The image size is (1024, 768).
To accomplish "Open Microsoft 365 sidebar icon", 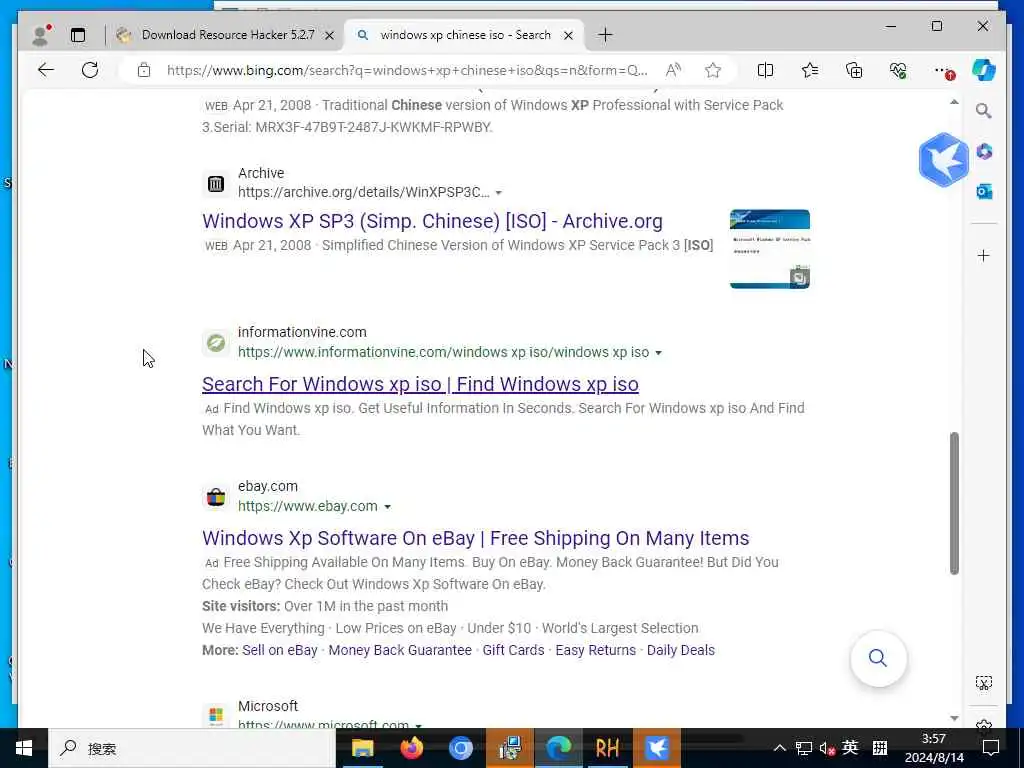I will point(984,152).
